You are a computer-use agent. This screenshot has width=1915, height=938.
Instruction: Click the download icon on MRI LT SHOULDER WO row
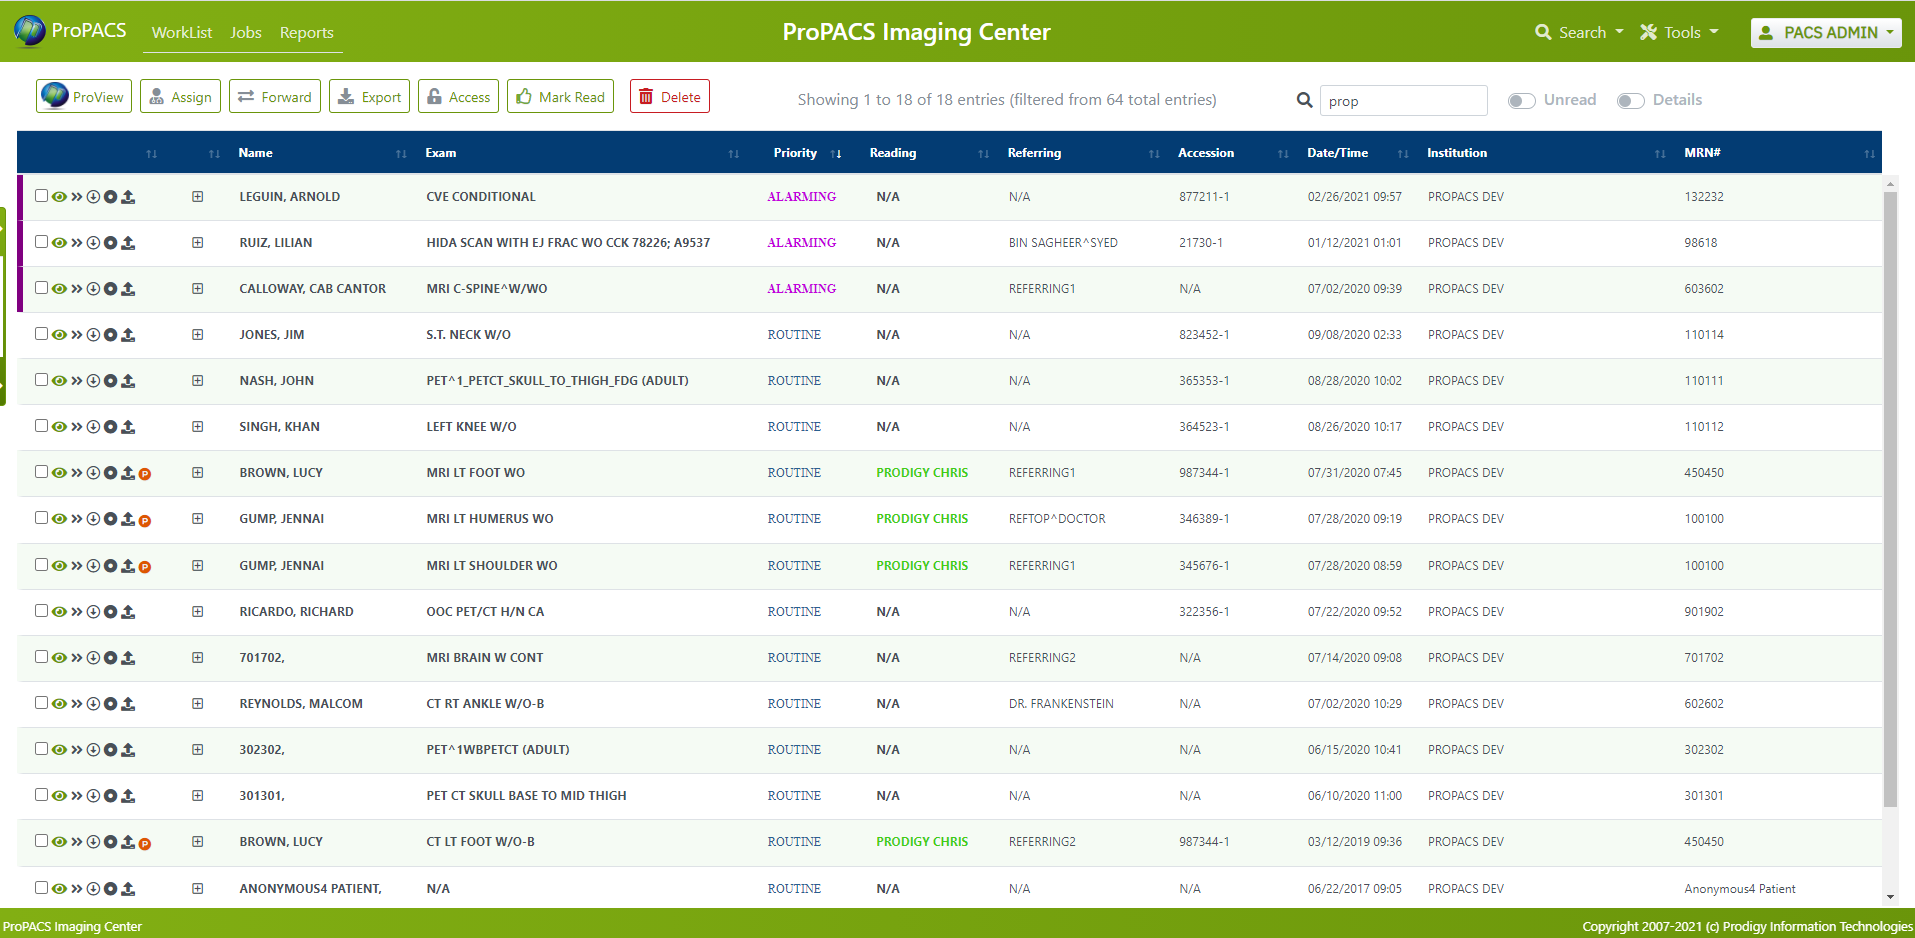click(x=93, y=566)
